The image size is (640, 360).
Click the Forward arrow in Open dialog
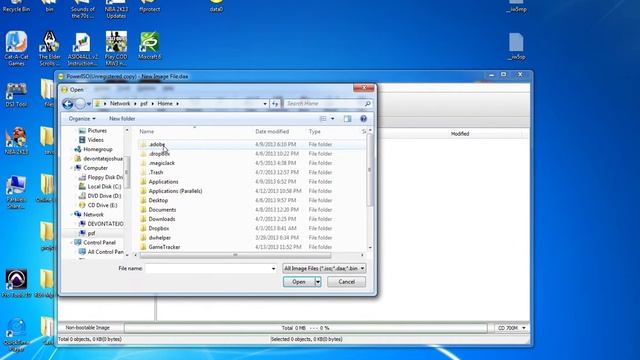pos(80,104)
